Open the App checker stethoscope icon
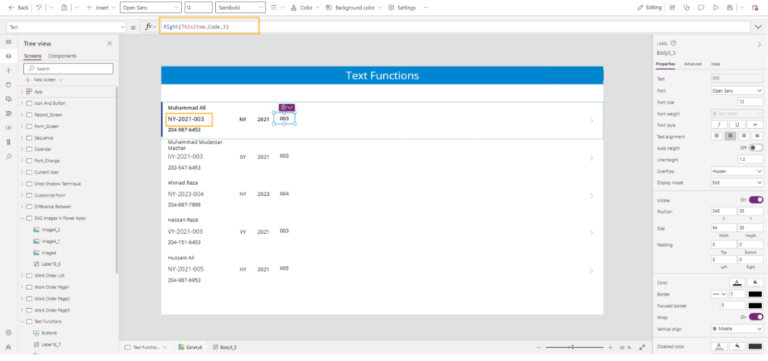 click(687, 8)
